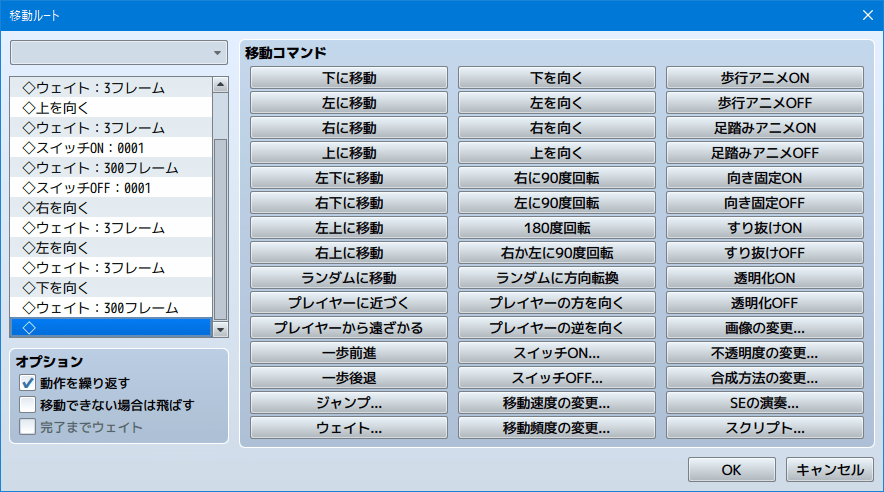Screen dimensions: 884x492
Task: Open 画像の変更... dialog
Action: click(x=765, y=328)
